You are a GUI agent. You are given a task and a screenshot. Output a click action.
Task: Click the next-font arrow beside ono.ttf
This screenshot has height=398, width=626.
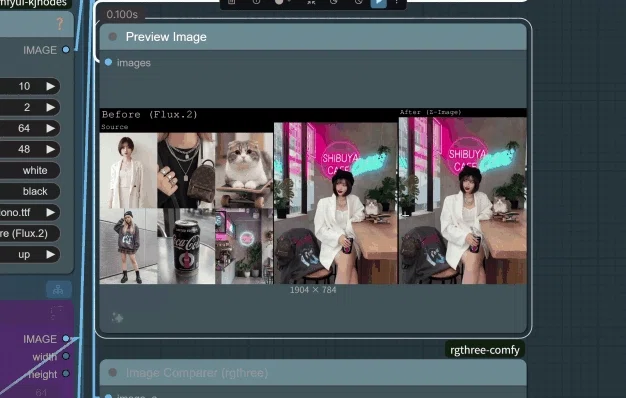(51, 212)
